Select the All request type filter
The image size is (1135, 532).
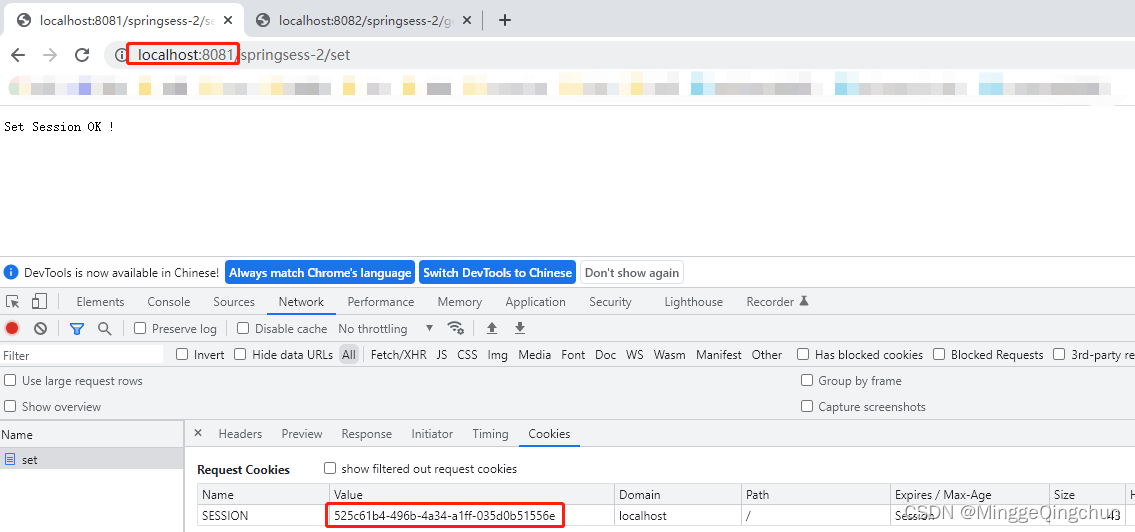[x=350, y=355]
